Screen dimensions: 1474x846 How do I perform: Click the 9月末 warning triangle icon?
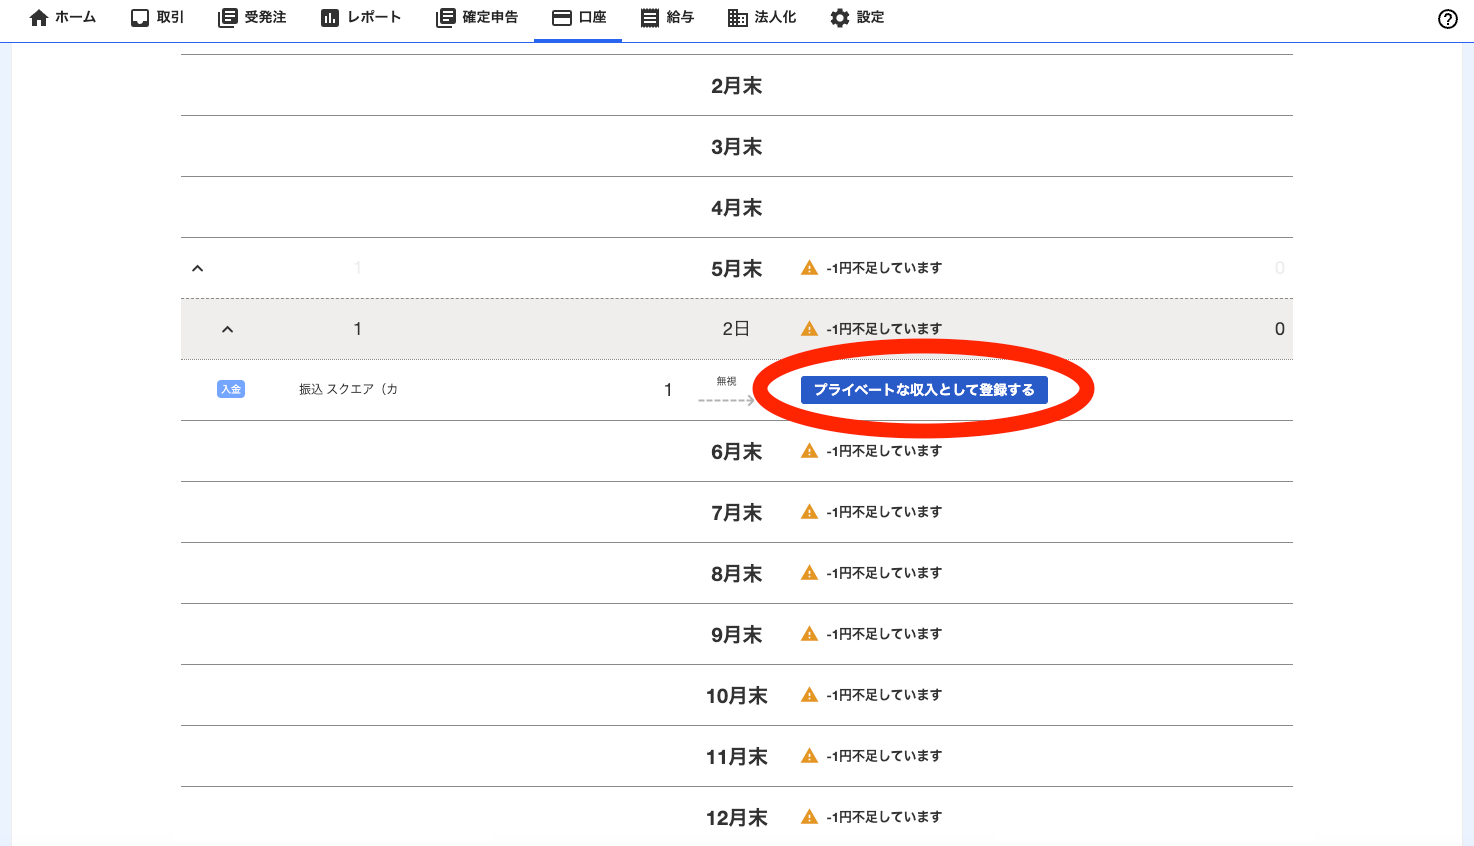pos(810,634)
